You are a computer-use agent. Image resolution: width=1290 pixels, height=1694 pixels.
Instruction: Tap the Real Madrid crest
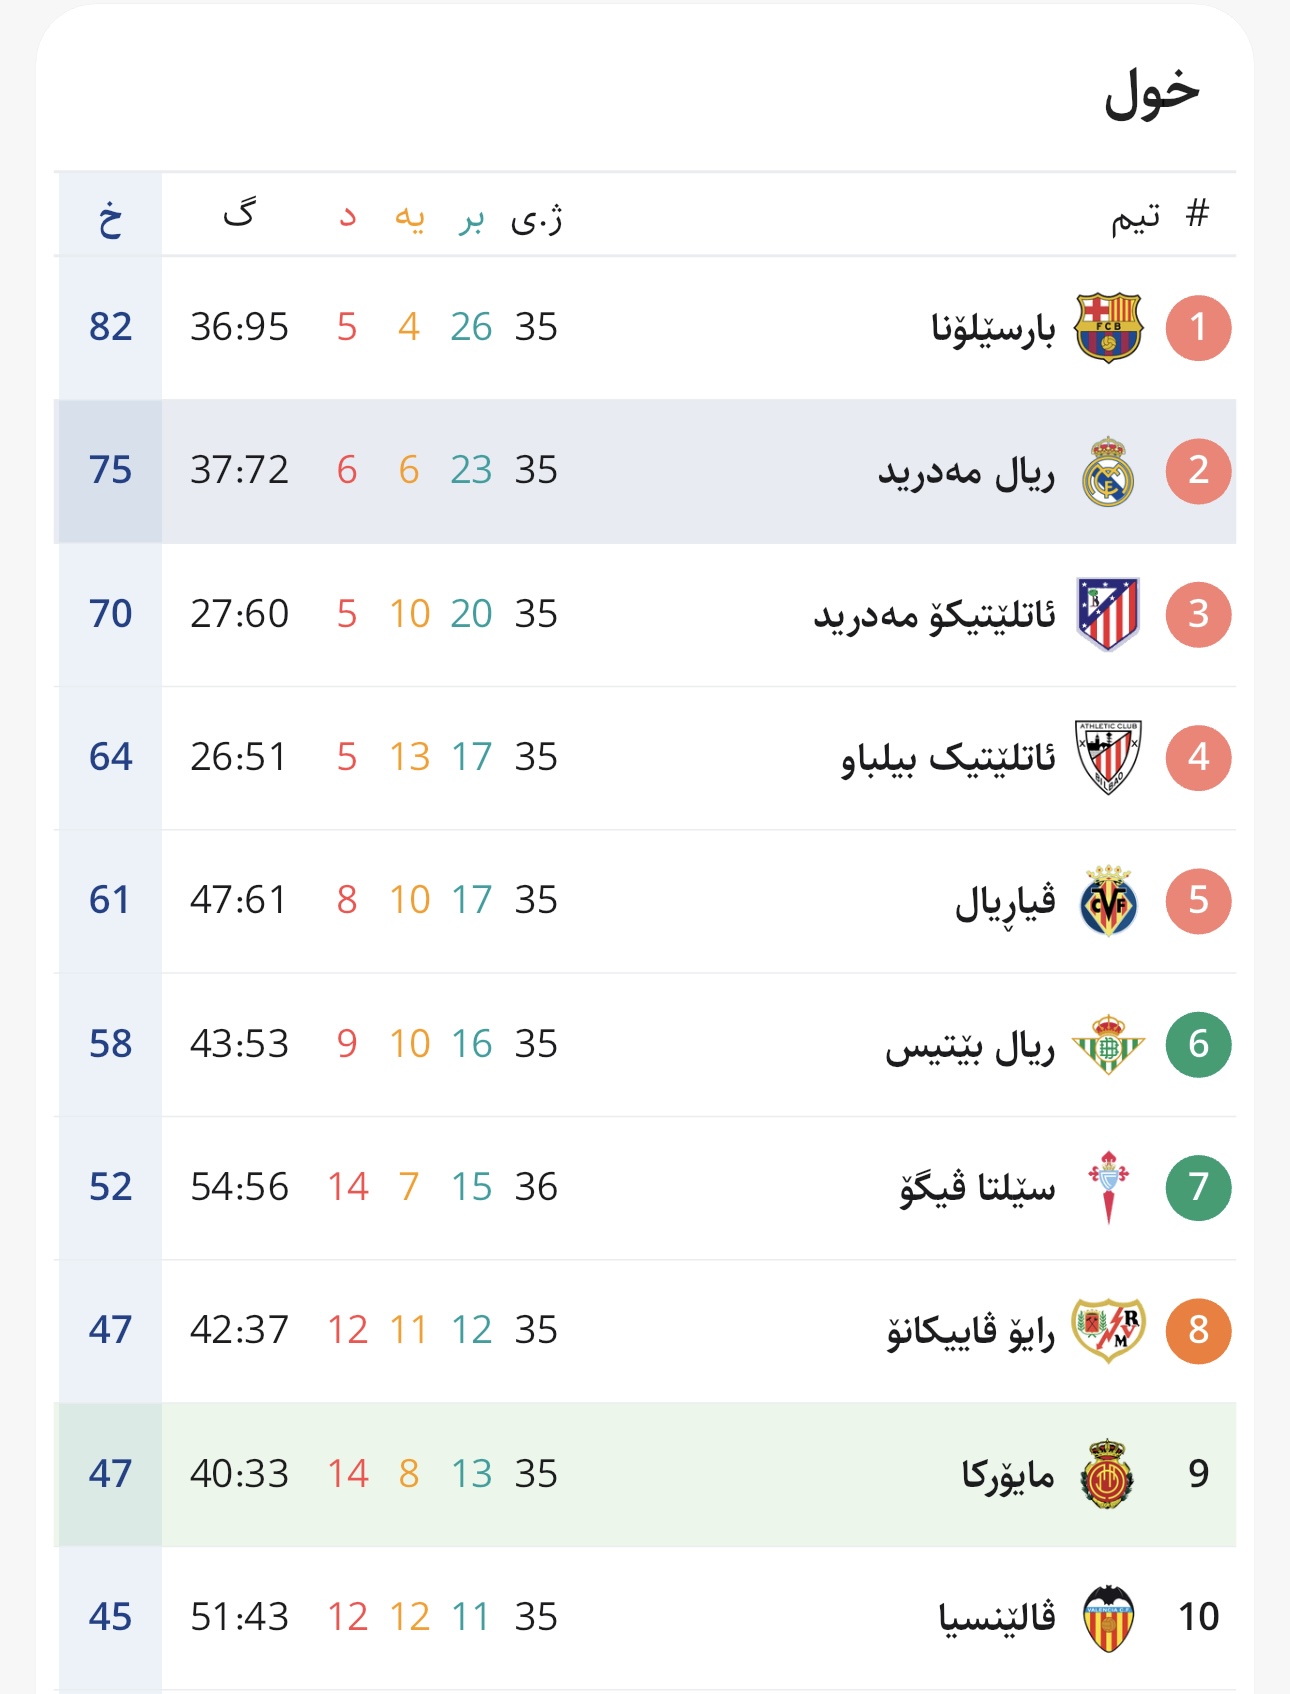pos(1108,471)
